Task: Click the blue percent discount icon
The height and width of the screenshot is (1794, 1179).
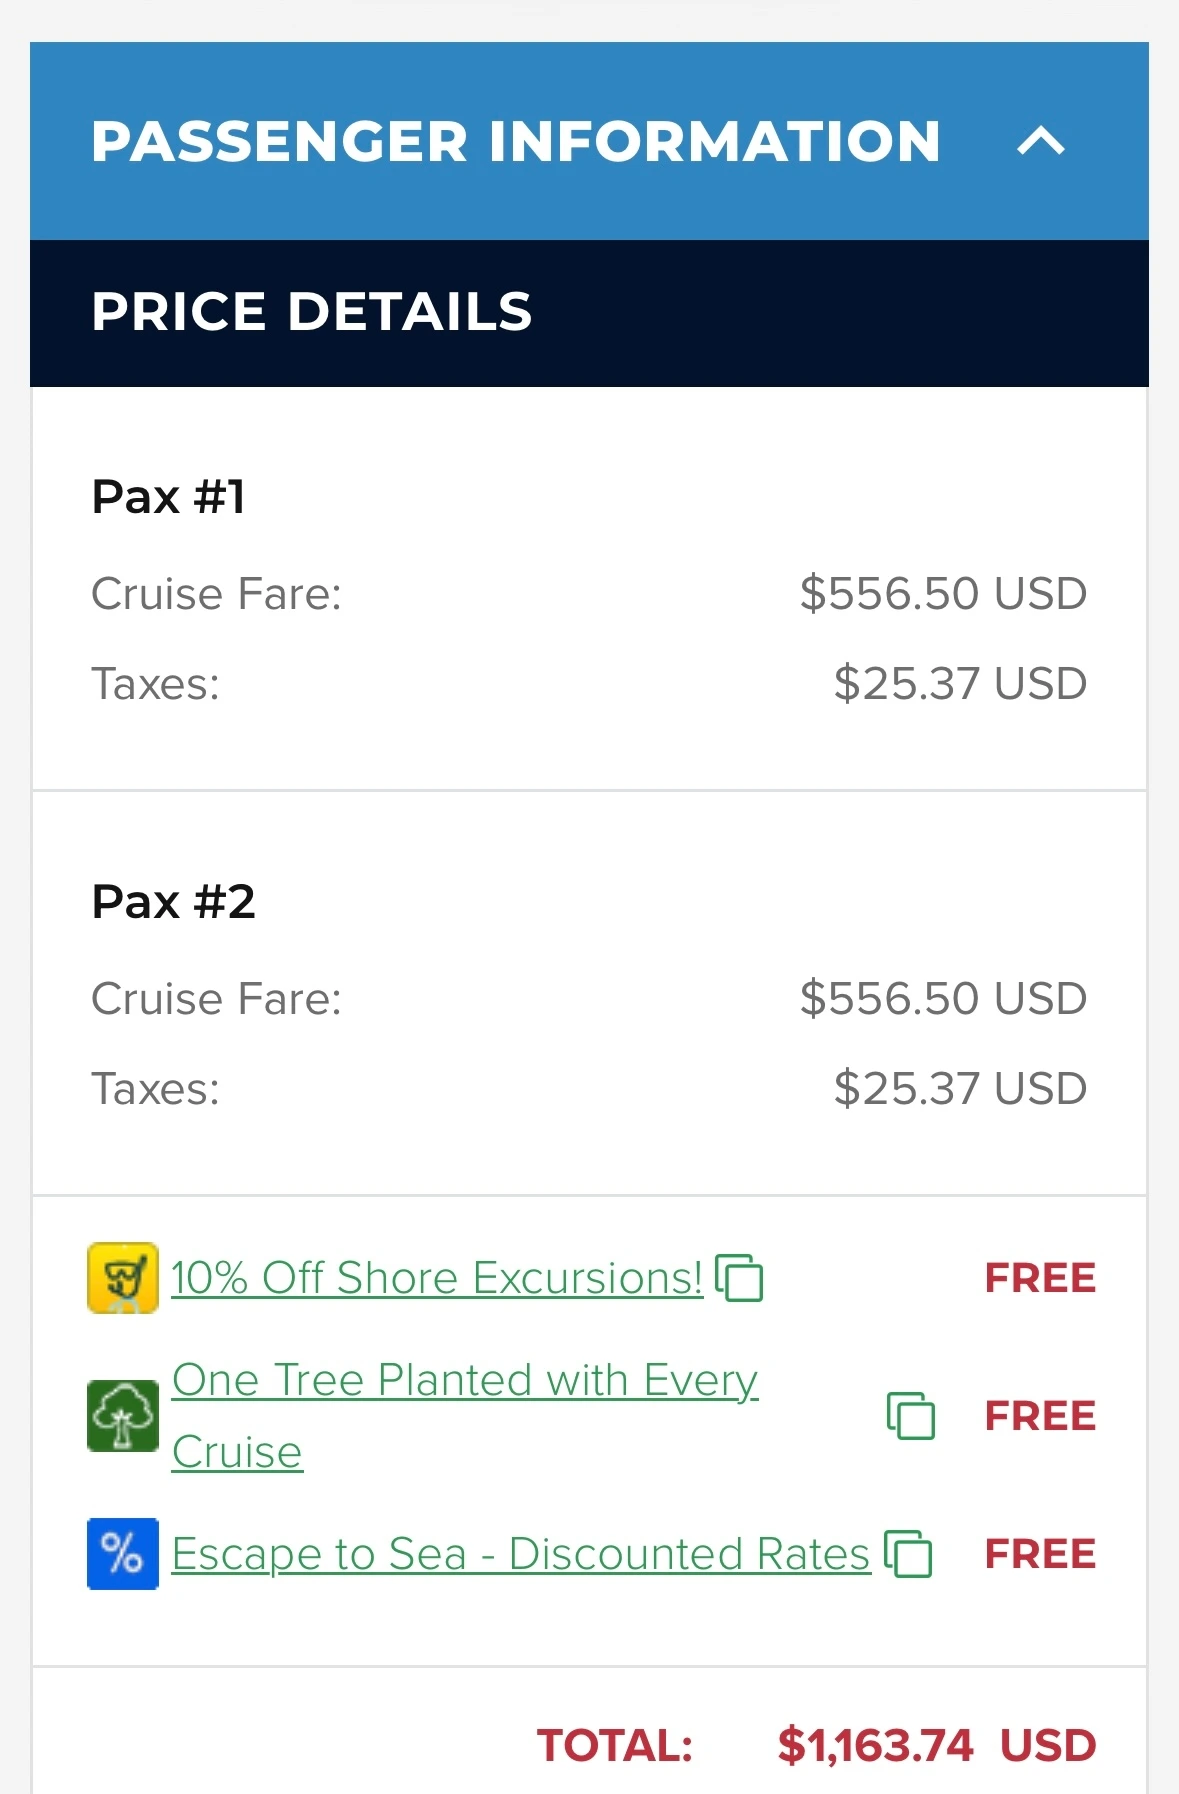Action: [123, 1553]
